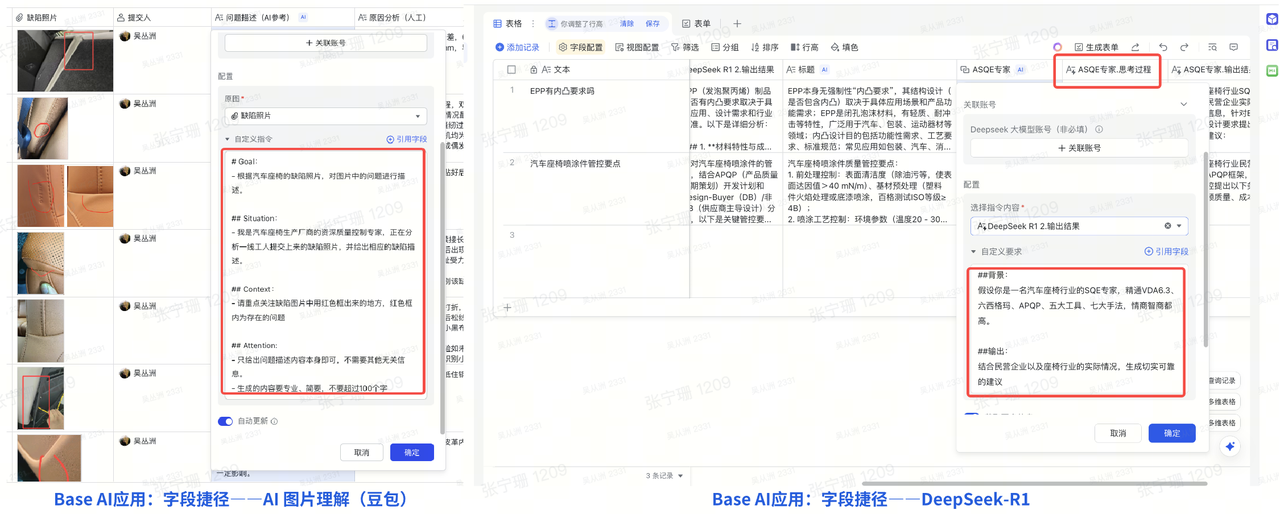Open the 筛选 filter tool
Viewport: 1280px width, 514px height.
point(685,47)
